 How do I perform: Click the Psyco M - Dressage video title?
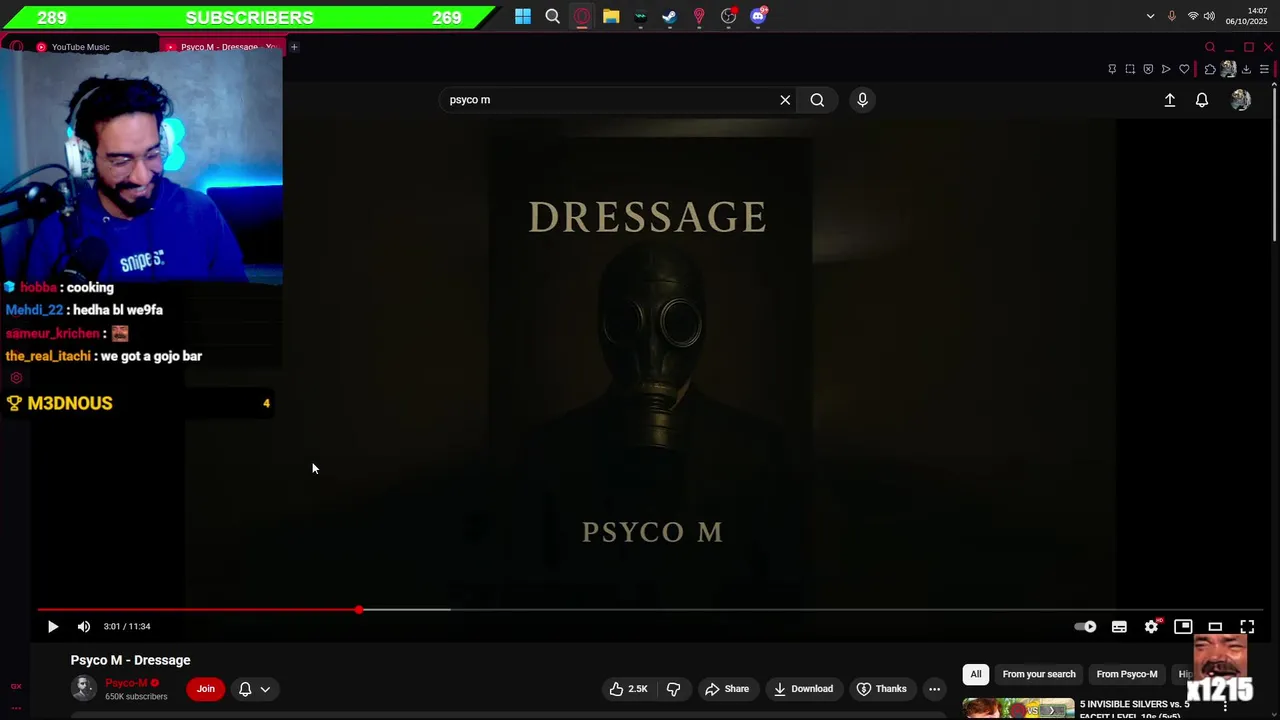pyautogui.click(x=130, y=660)
